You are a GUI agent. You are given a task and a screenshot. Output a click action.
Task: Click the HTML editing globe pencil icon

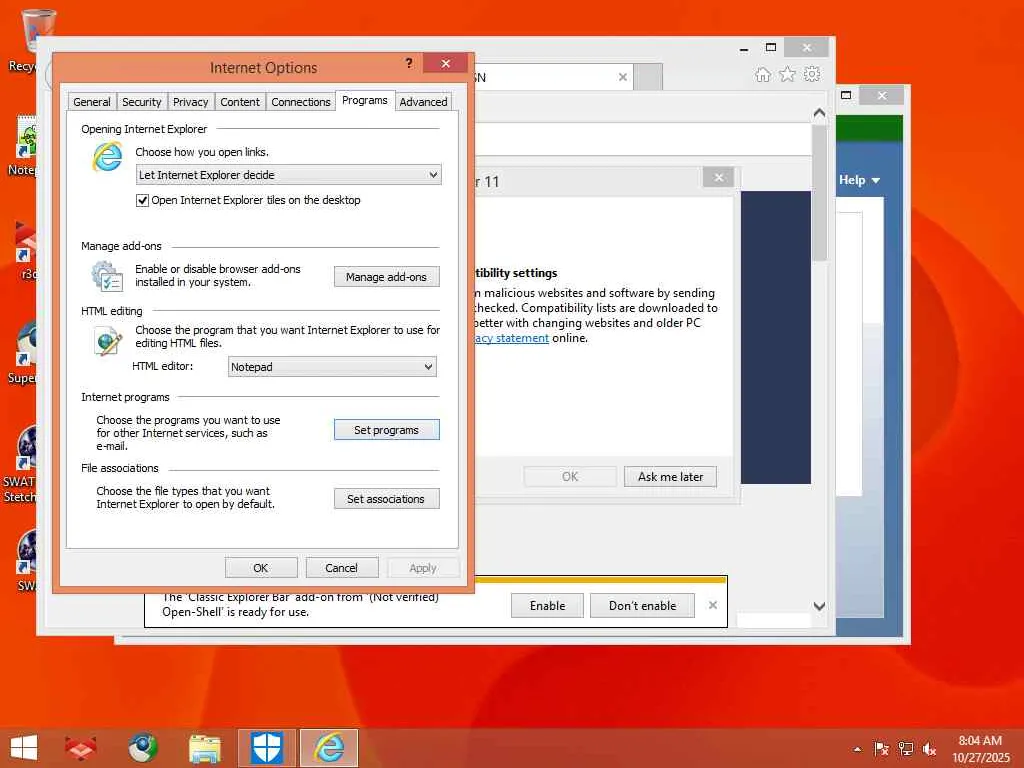108,341
